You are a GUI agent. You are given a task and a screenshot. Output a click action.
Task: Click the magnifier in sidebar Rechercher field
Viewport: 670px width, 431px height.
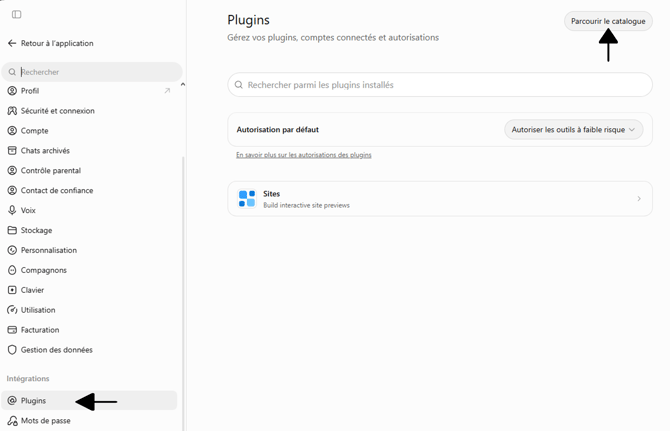tap(12, 72)
